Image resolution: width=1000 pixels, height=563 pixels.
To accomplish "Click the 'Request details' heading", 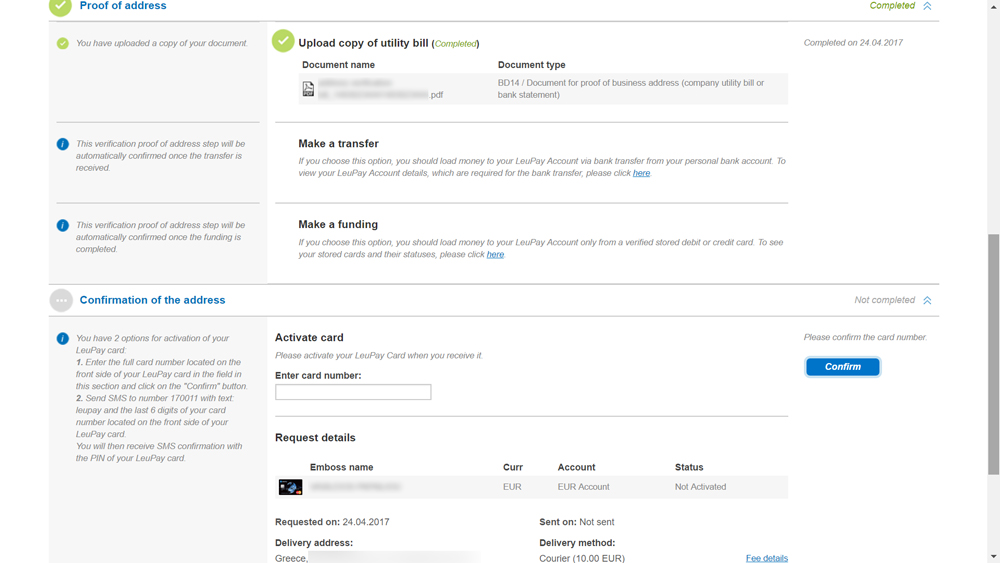I will (315, 437).
